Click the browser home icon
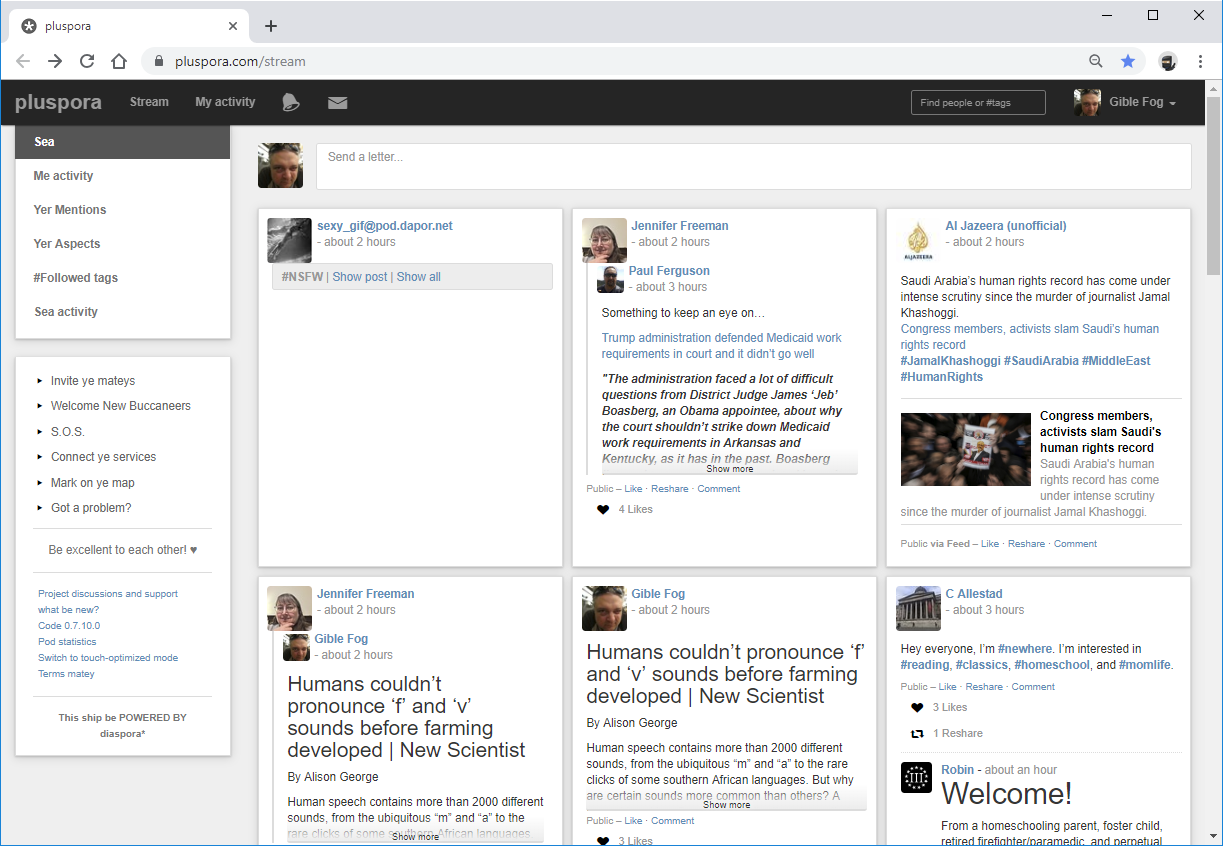The height and width of the screenshot is (846, 1223). [x=119, y=61]
